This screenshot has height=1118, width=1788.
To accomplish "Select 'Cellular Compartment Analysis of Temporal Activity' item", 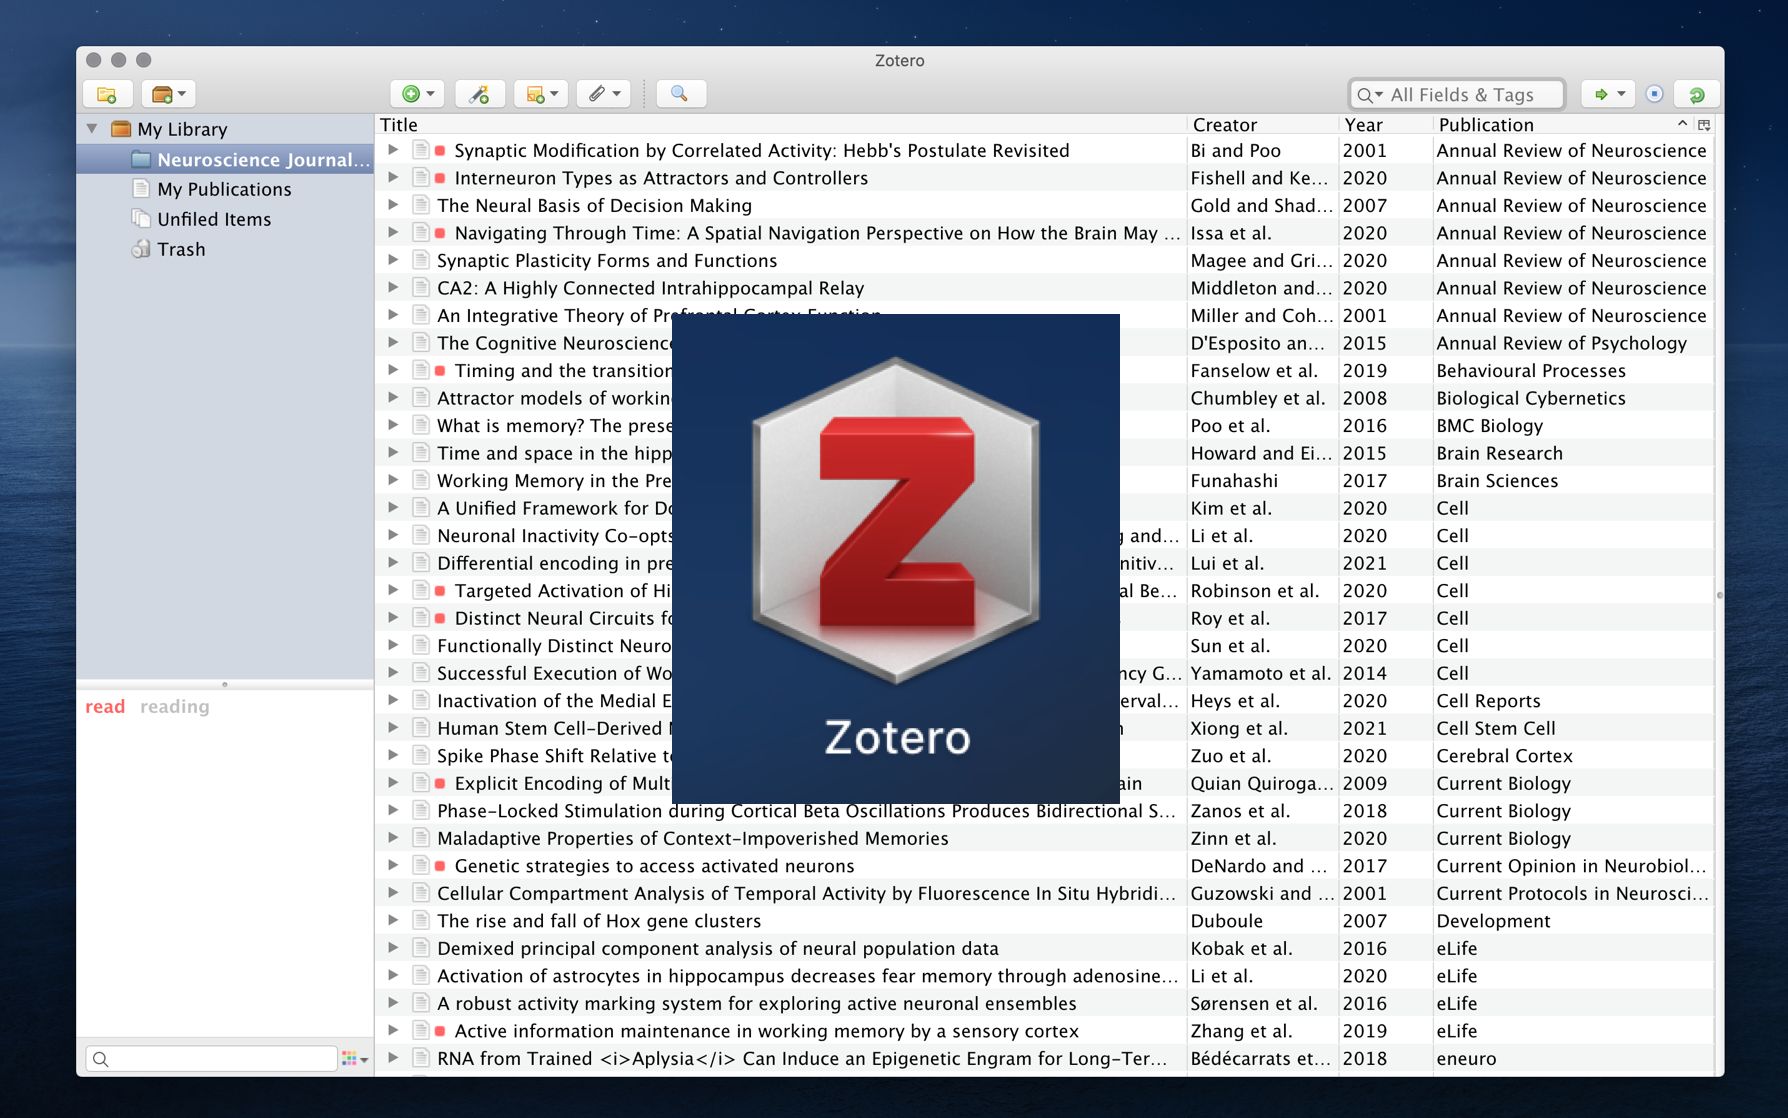I will click(806, 893).
